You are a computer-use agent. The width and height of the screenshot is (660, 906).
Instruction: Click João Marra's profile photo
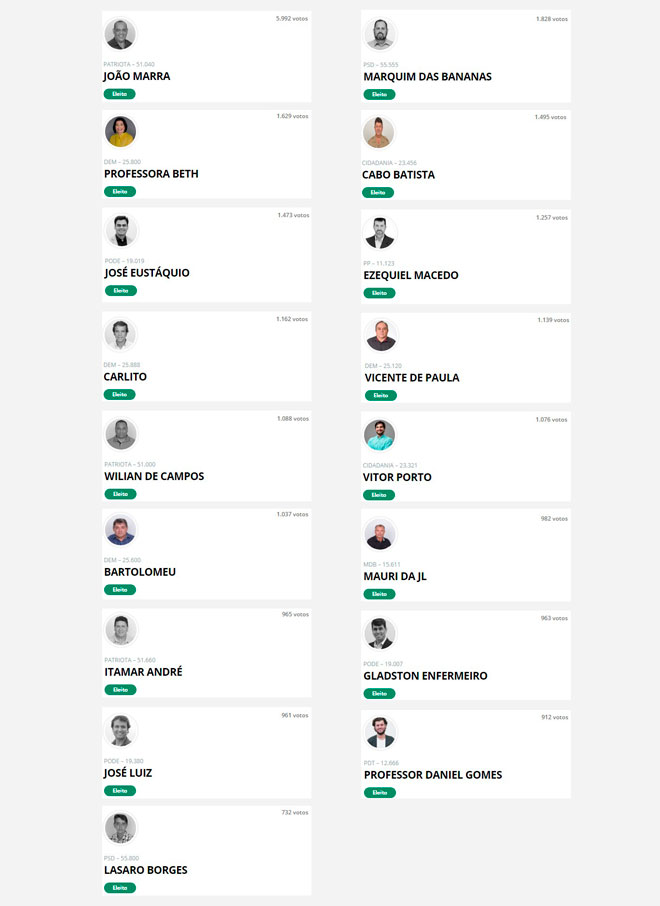[x=120, y=34]
